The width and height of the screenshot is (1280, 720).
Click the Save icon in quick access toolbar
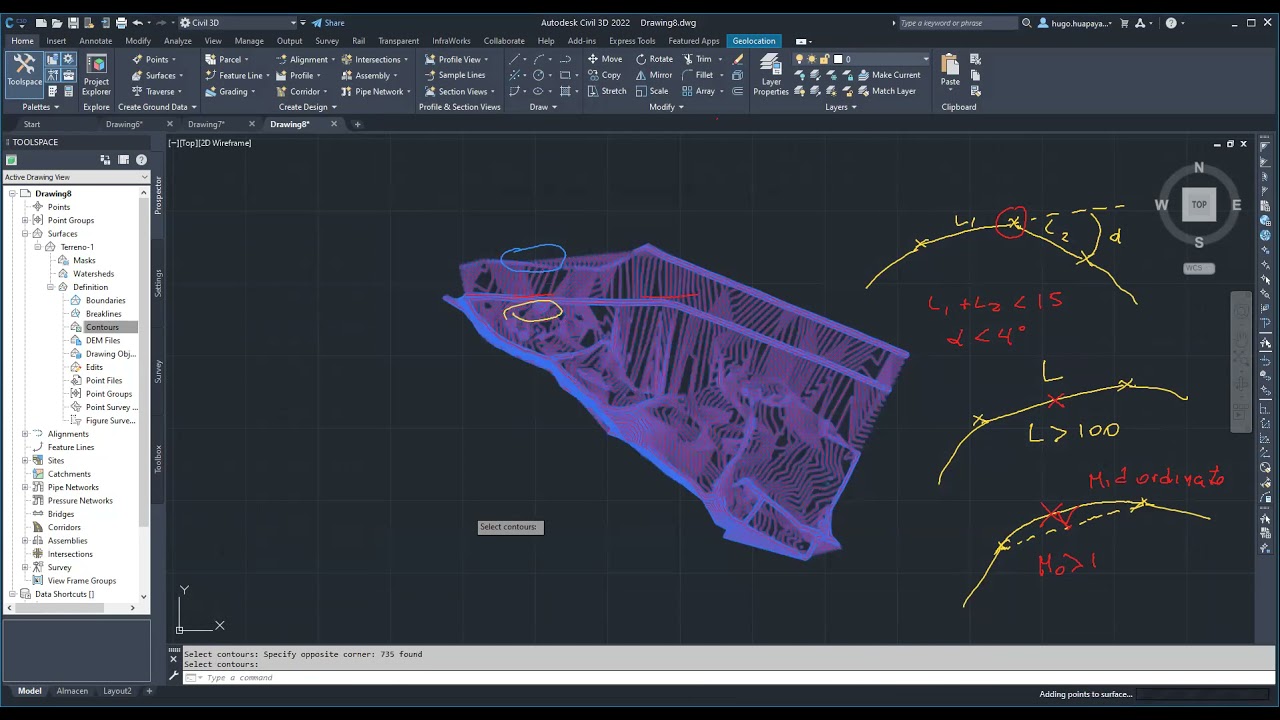tap(74, 23)
